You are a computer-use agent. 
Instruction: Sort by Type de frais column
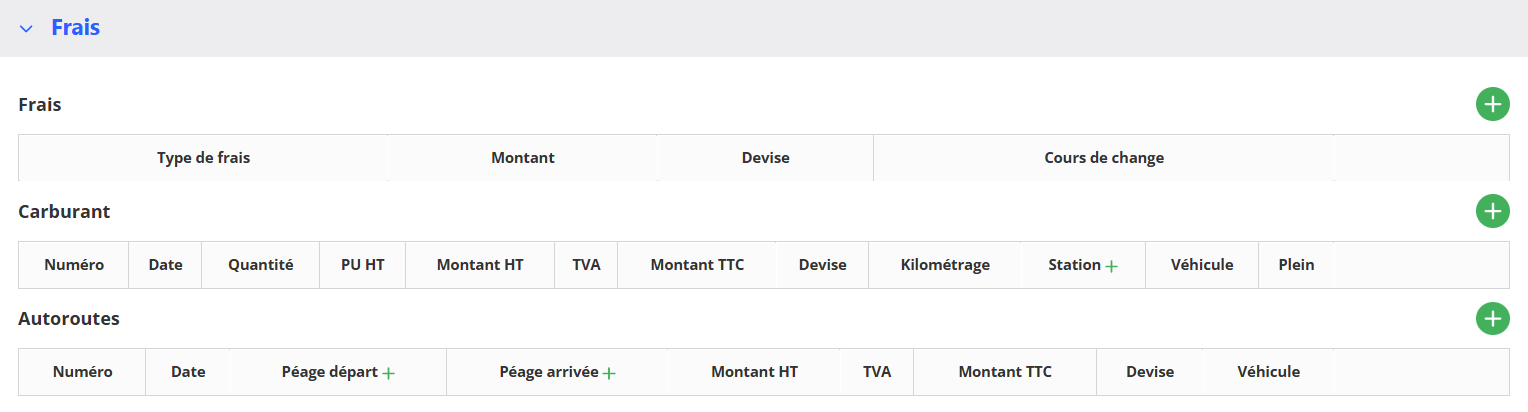[x=203, y=158]
